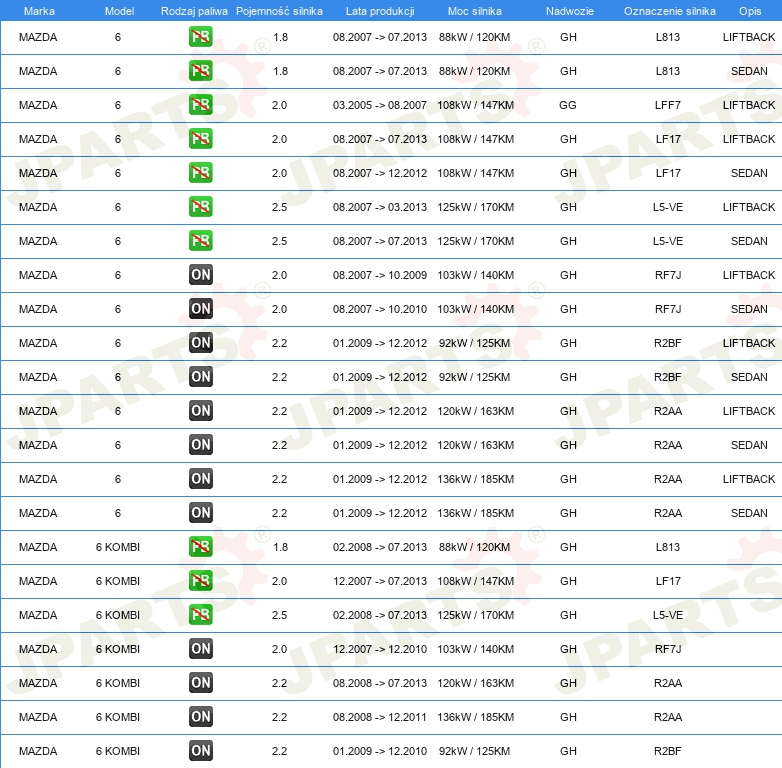Select the GG body code cell
The image size is (782, 768).
[568, 105]
